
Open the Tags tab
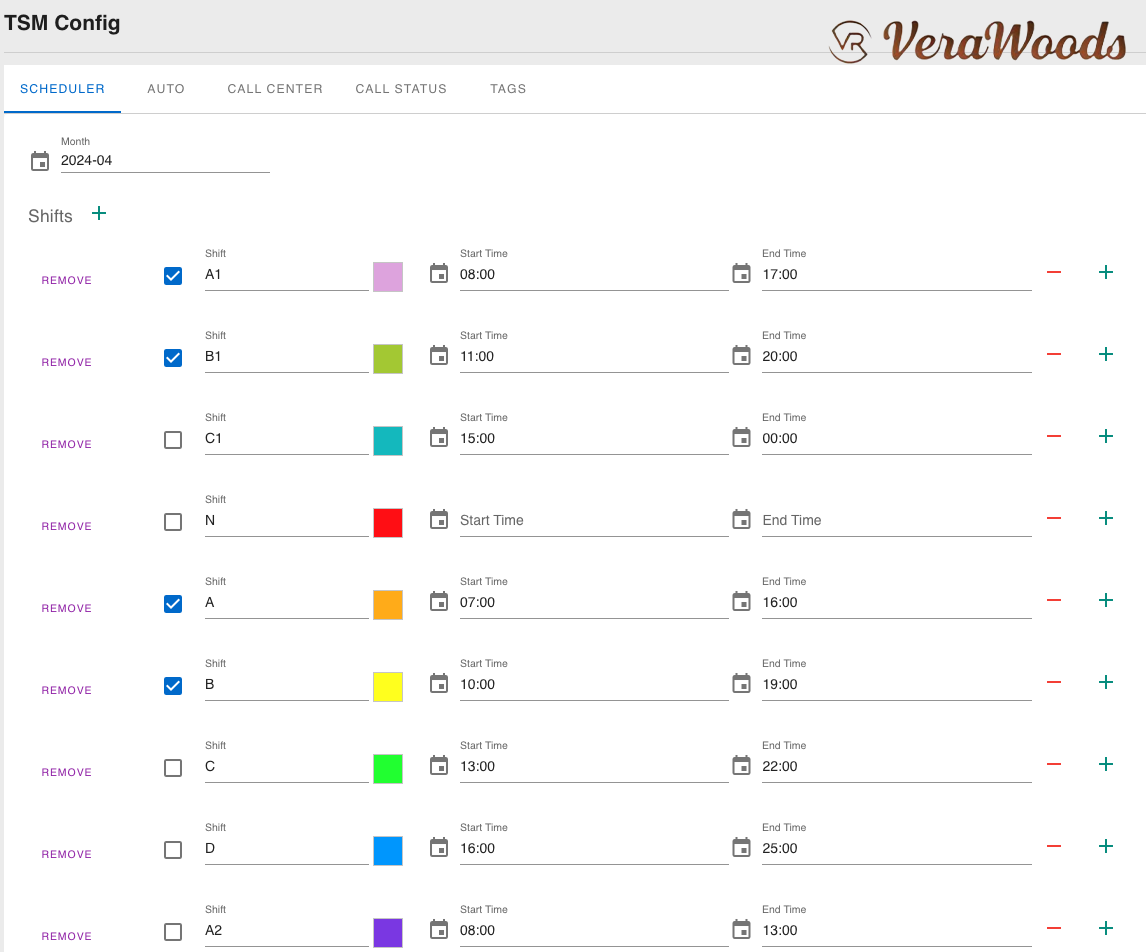(508, 89)
